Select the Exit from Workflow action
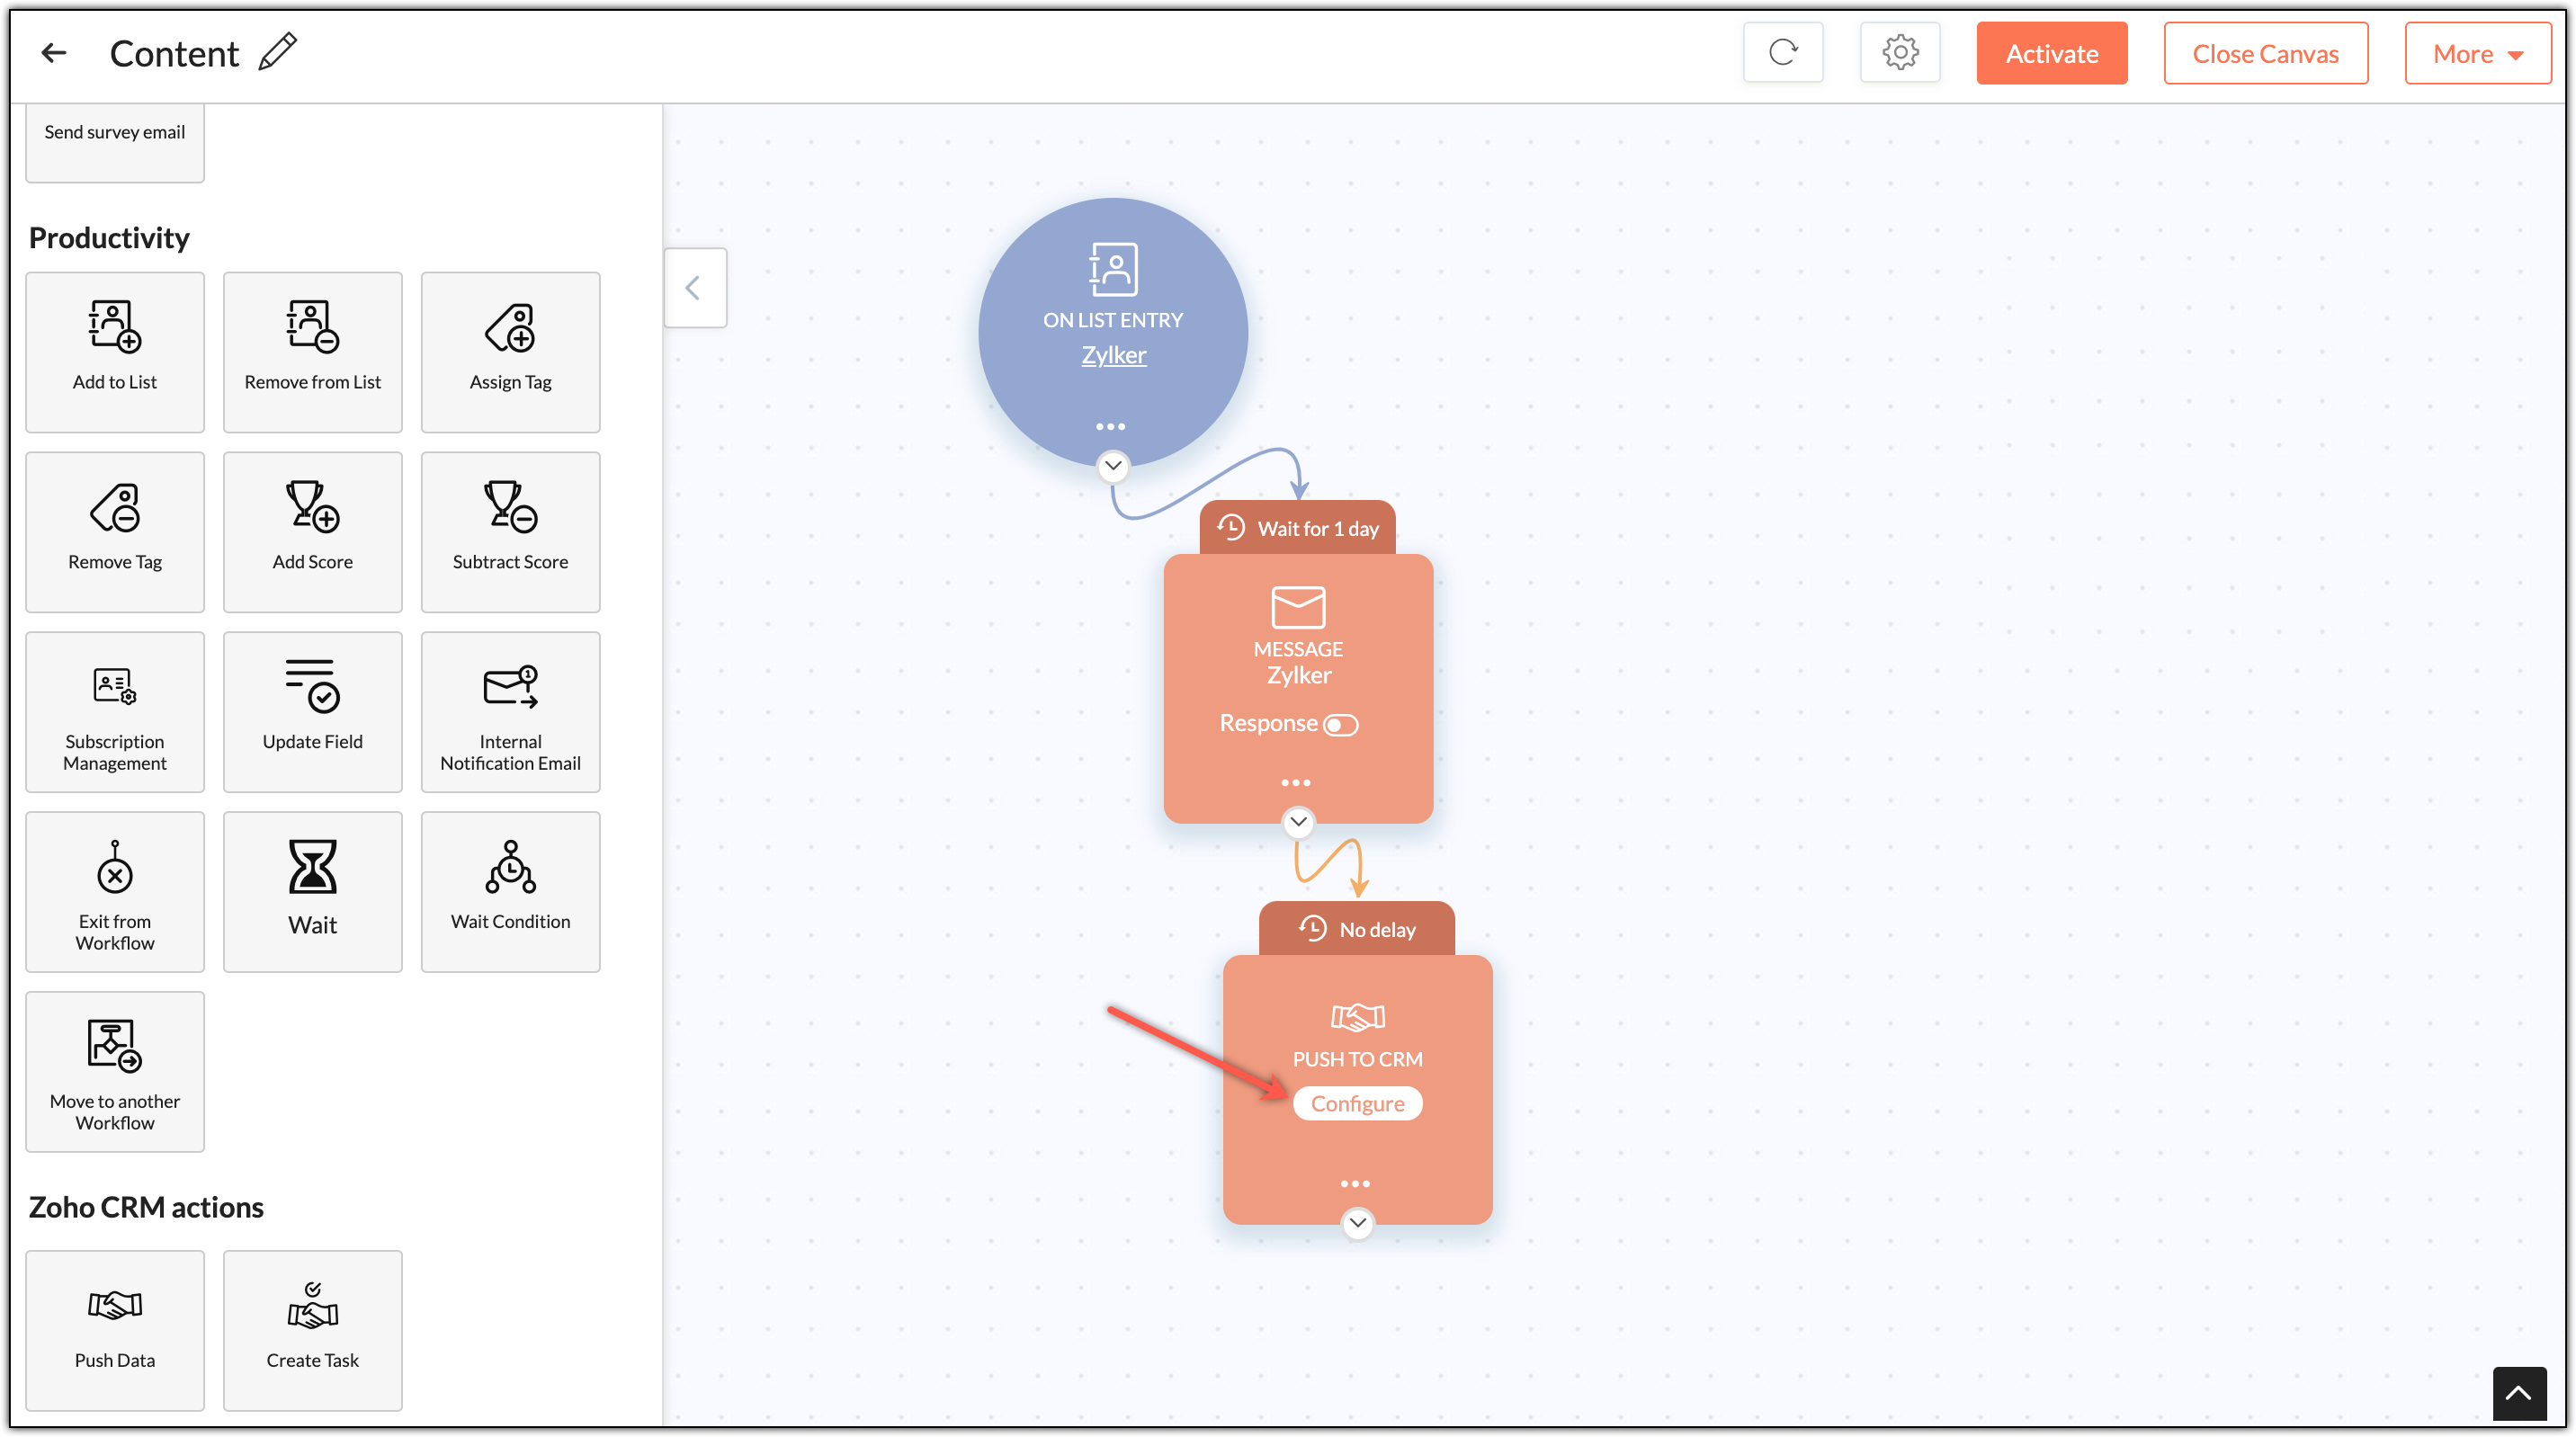 [x=115, y=892]
